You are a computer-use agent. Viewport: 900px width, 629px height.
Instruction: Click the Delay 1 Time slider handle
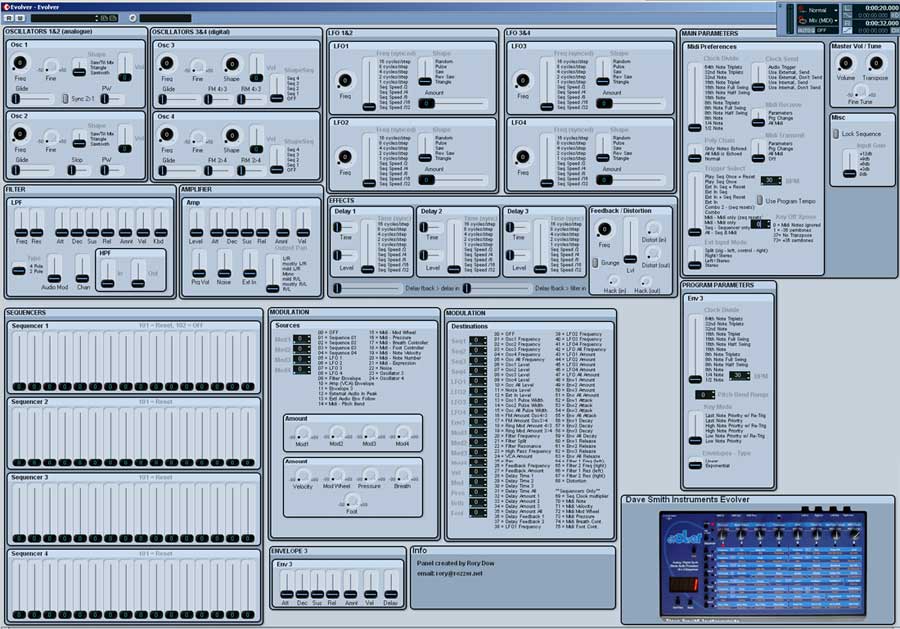tap(338, 228)
